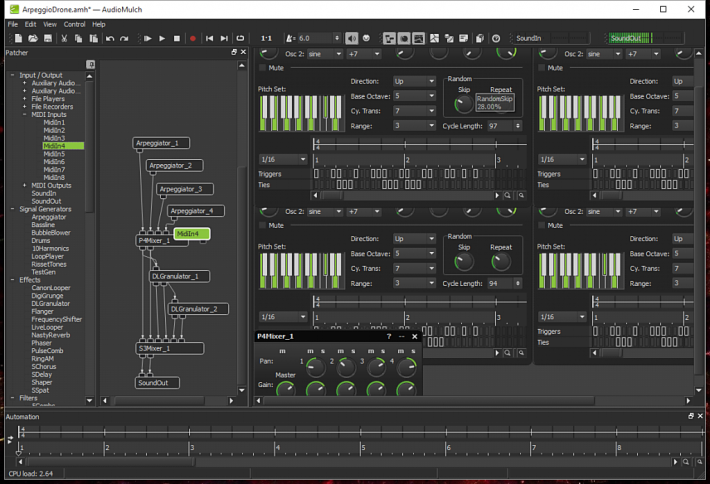The image size is (710, 484).
Task: Click the Random Skip knob of the top-left arpeggiator
Action: [x=464, y=104]
